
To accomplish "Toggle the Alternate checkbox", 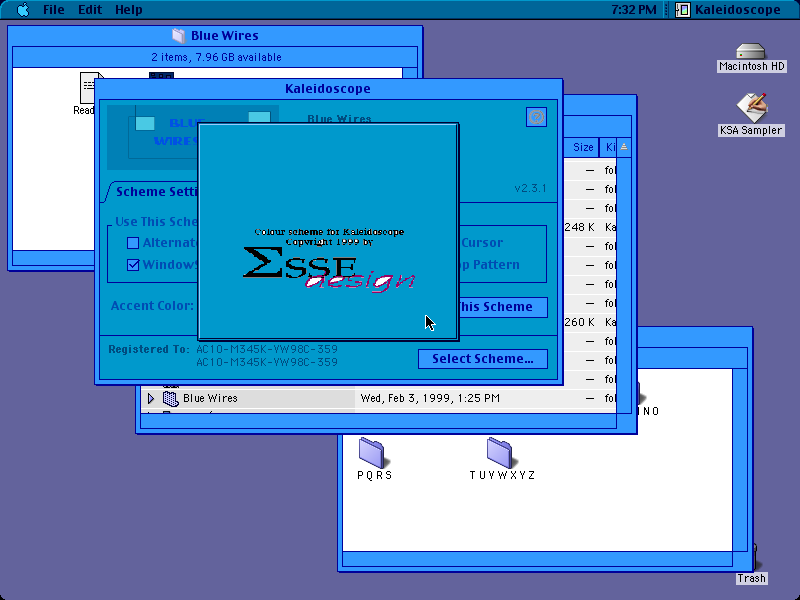I will click(x=133, y=243).
